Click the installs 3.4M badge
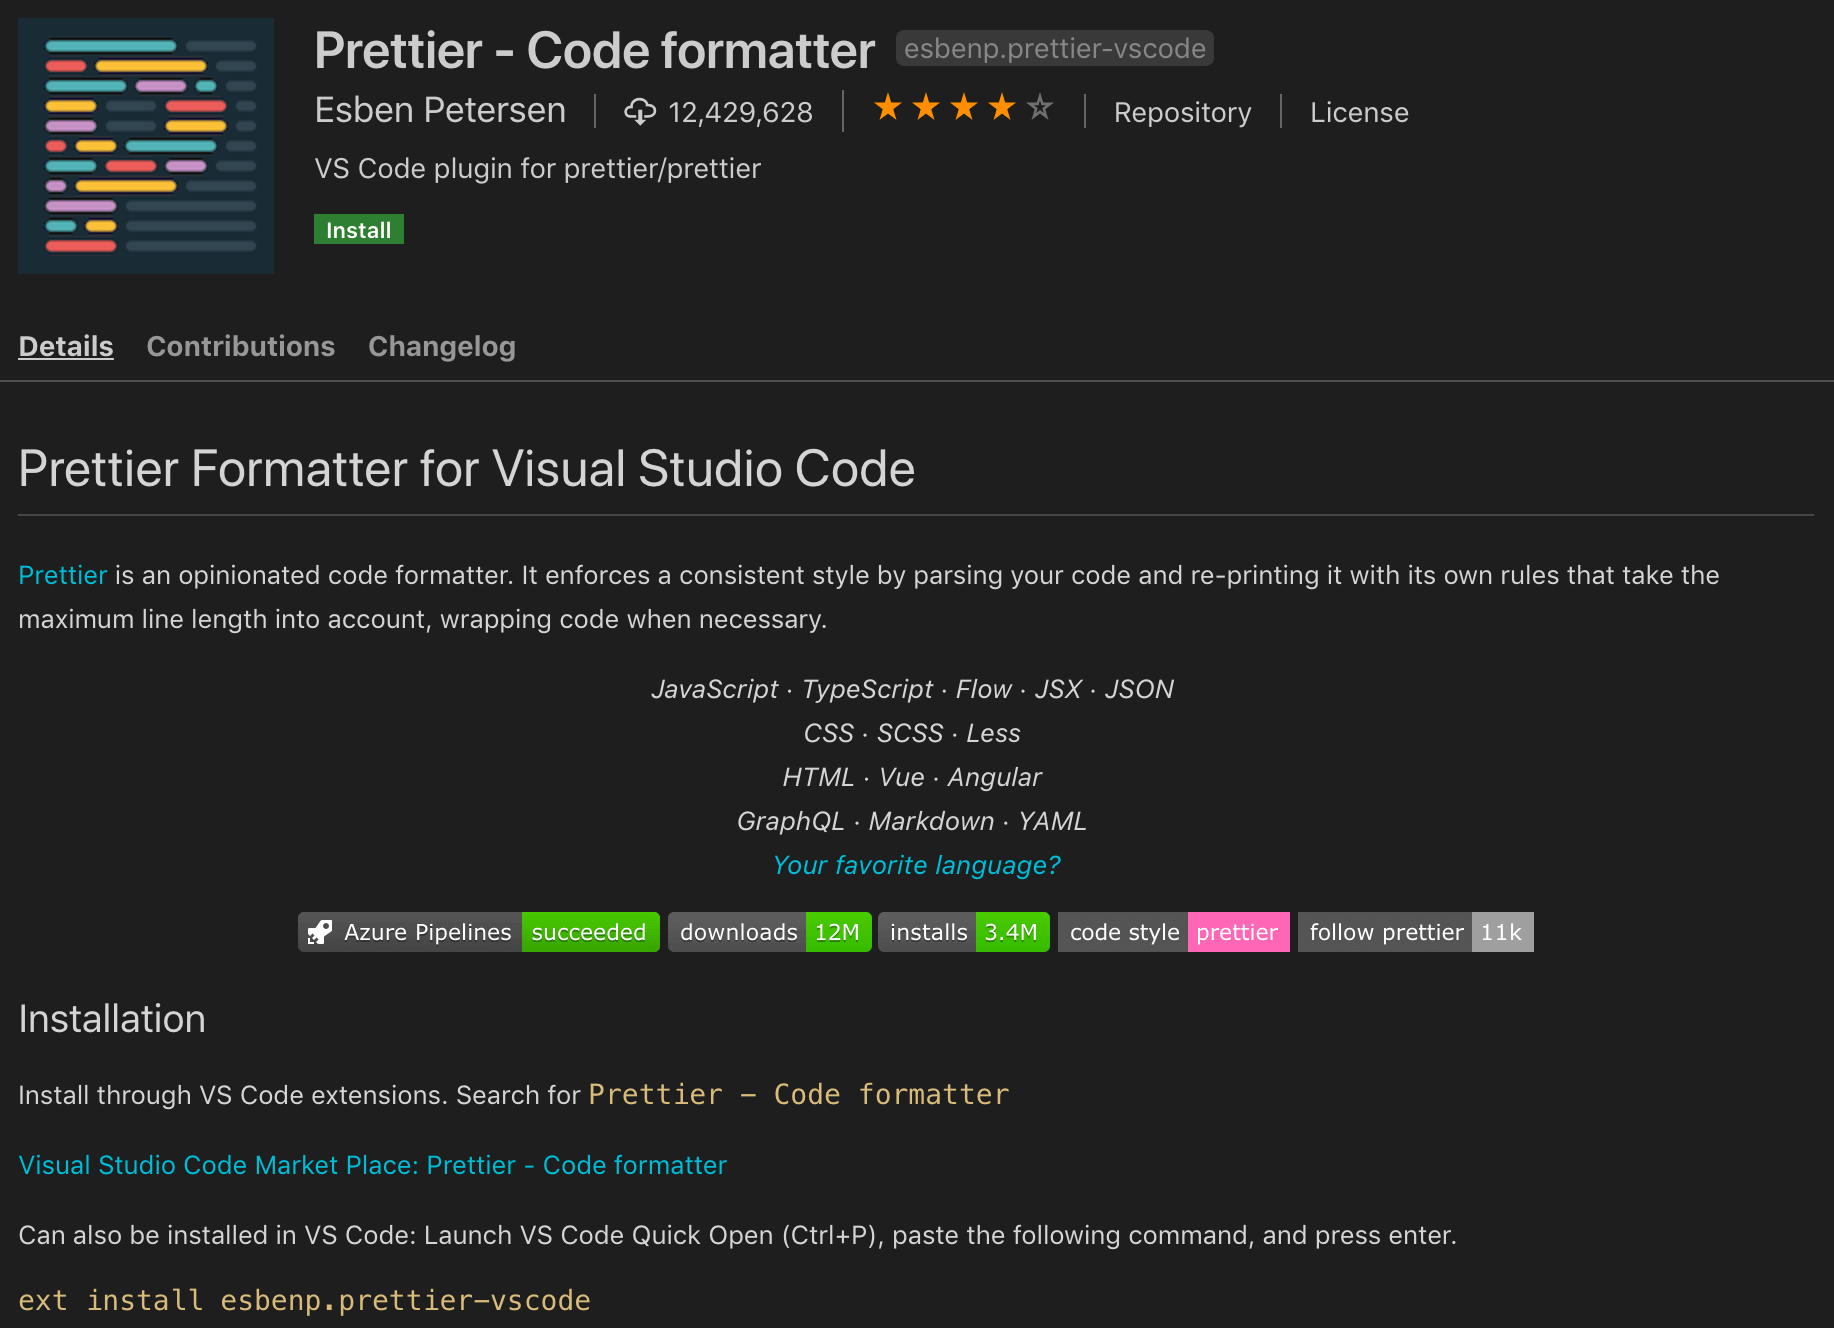1834x1328 pixels. pyautogui.click(x=964, y=932)
